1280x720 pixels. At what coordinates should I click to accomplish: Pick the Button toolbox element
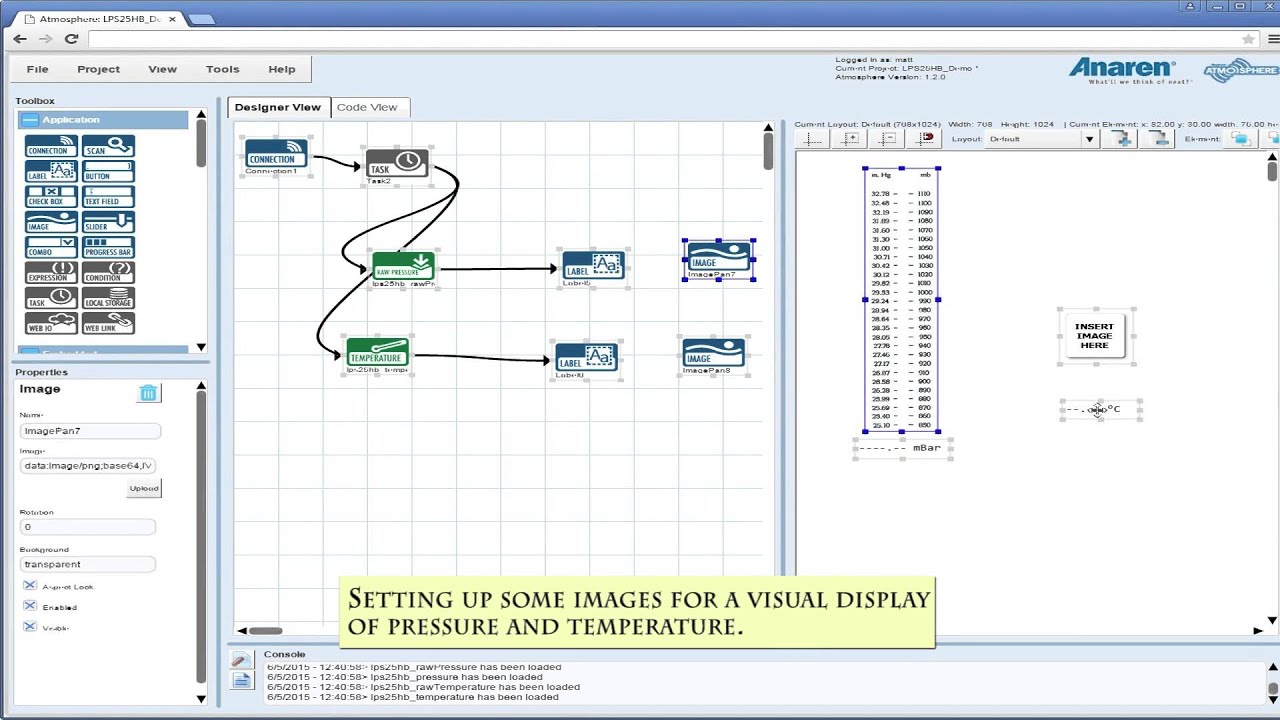click(108, 171)
